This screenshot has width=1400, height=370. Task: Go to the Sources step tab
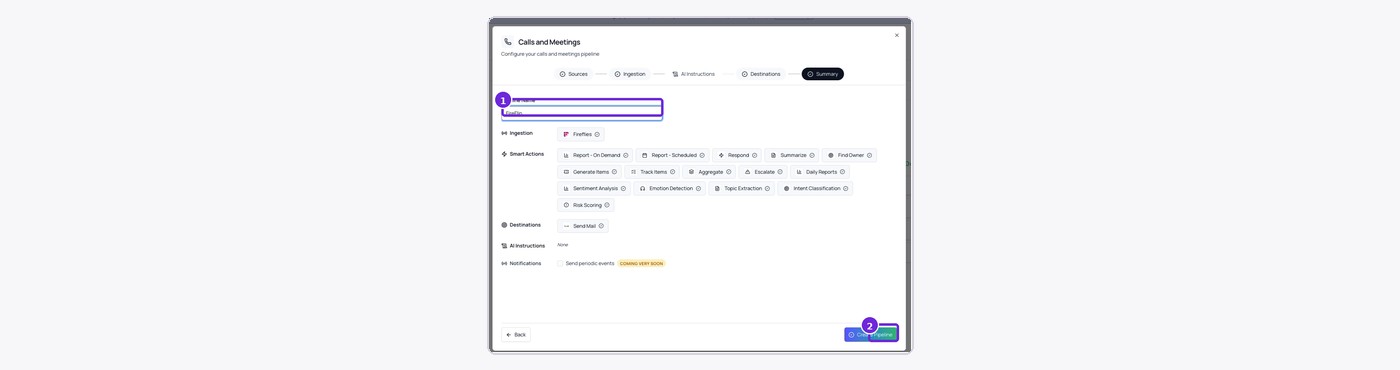click(x=573, y=74)
